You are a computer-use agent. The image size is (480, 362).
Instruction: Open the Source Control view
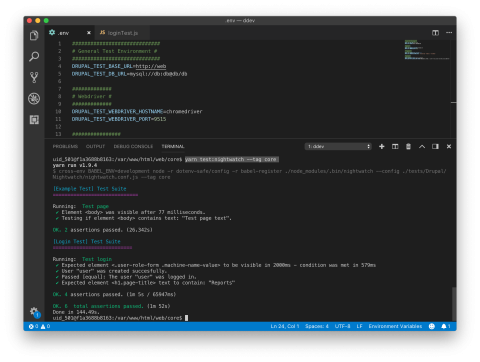pyautogui.click(x=34, y=77)
